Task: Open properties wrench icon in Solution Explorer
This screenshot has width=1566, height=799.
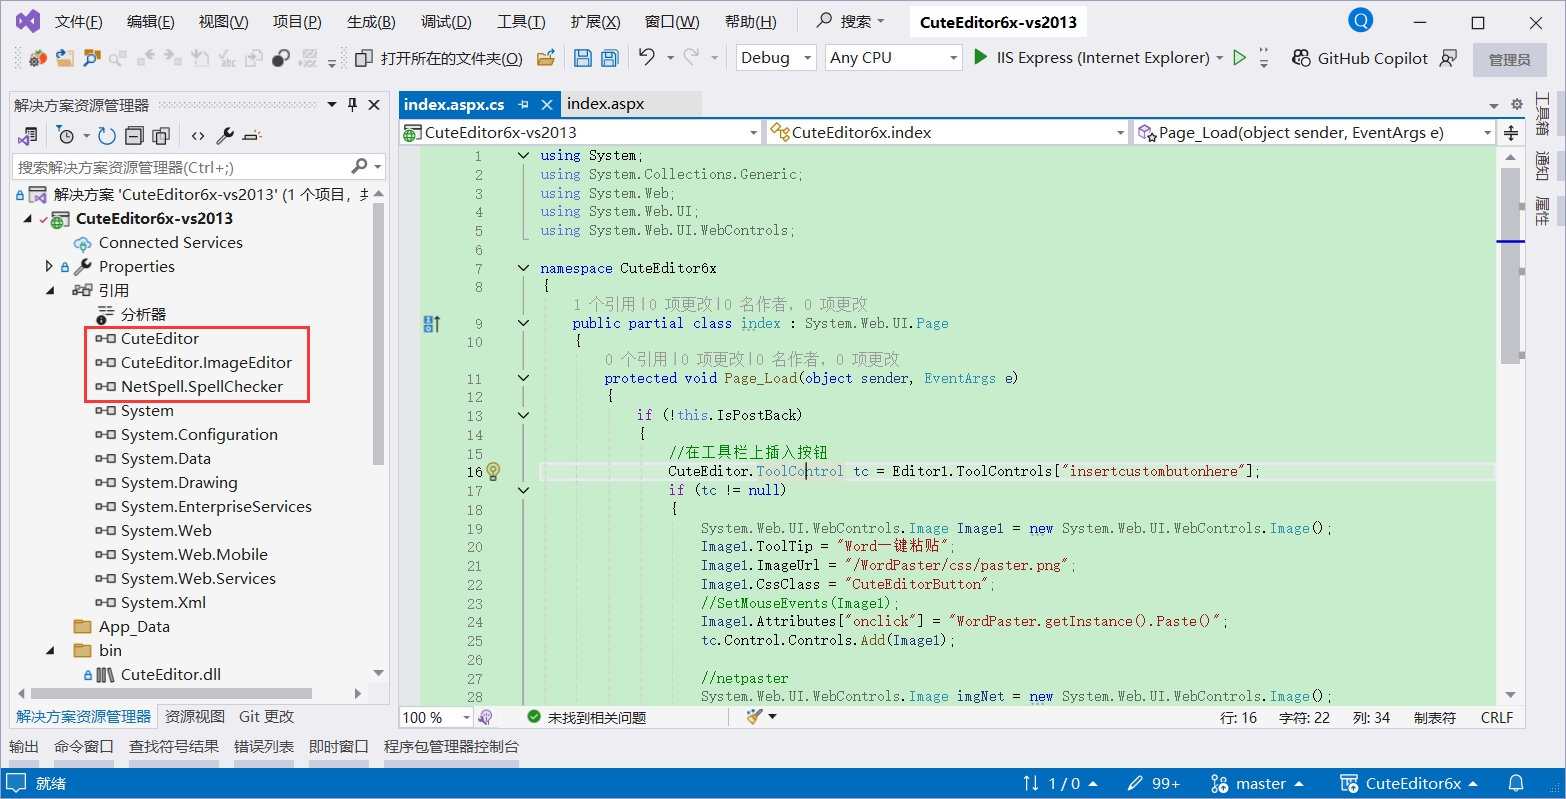Action: click(225, 136)
